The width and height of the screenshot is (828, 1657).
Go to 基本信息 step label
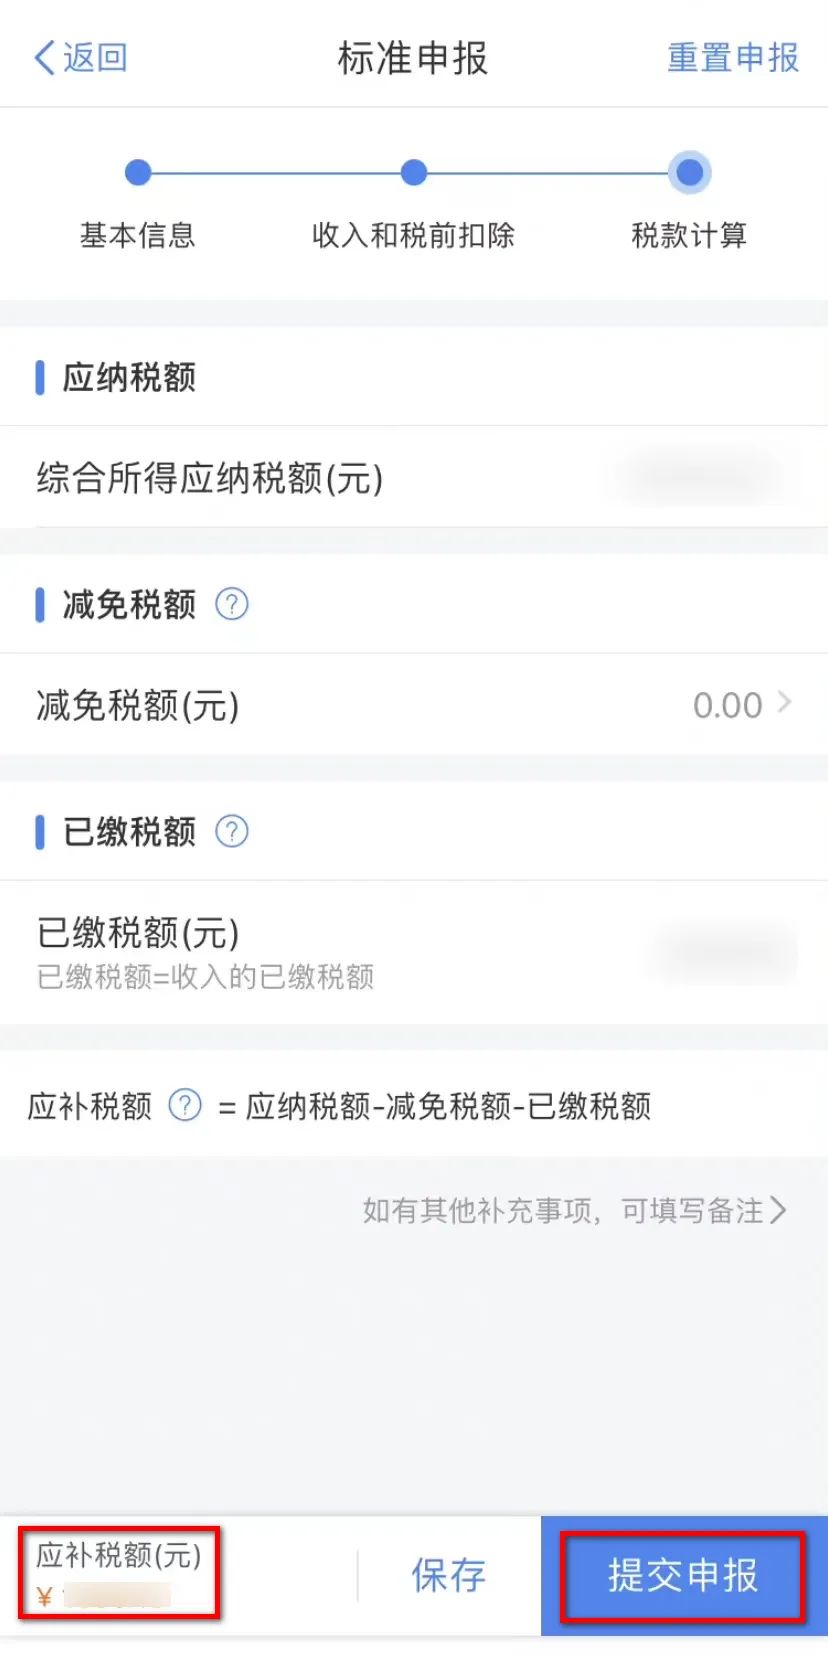(138, 236)
